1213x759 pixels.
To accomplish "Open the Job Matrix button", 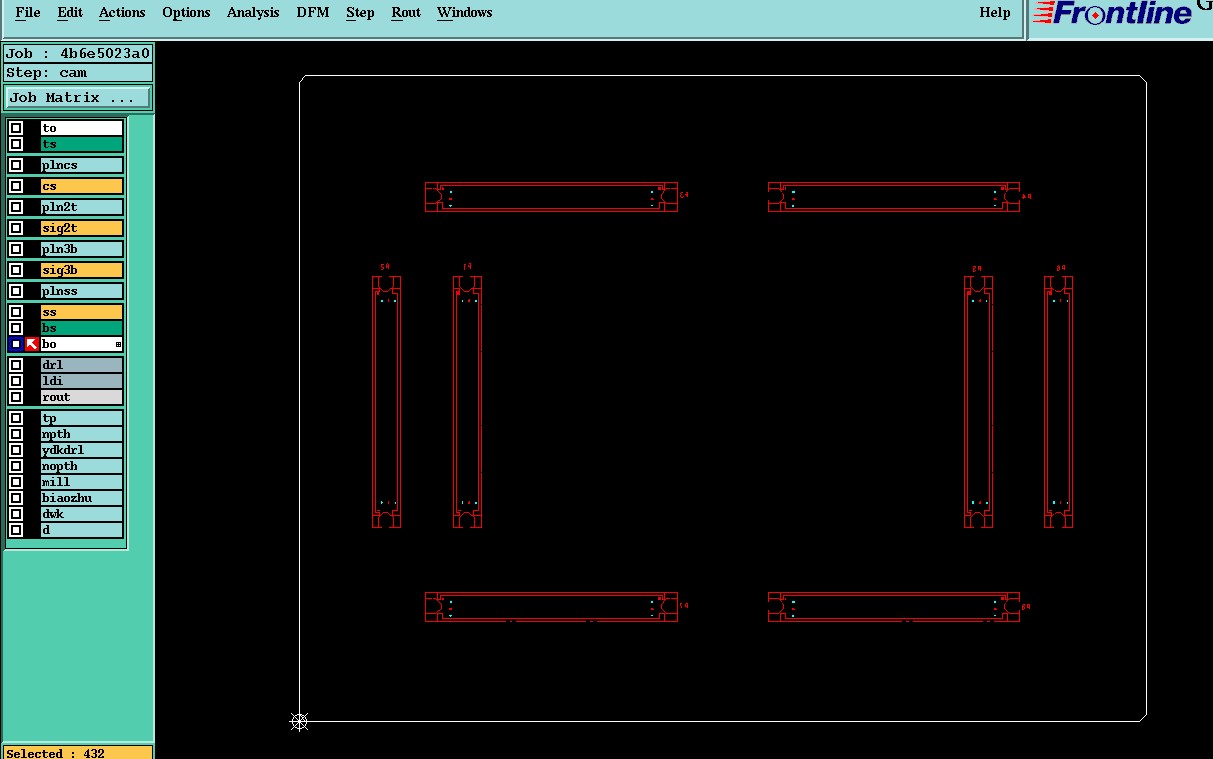I will (78, 98).
